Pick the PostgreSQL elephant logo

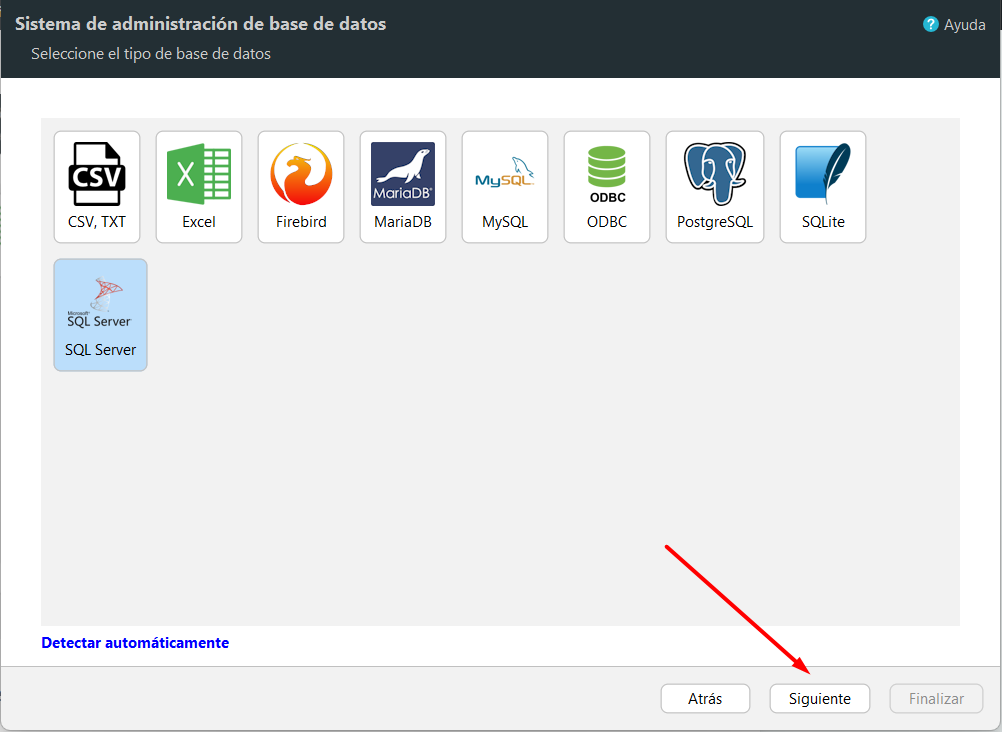click(x=714, y=174)
